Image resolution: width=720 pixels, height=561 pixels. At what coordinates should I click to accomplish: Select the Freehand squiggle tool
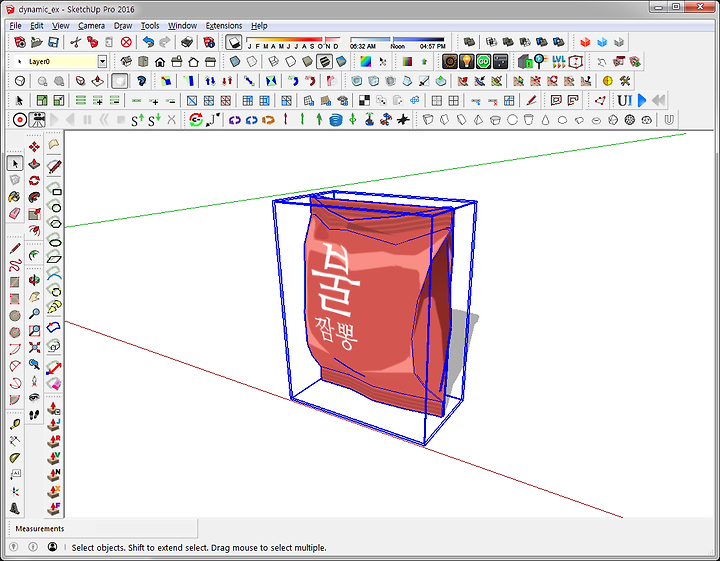(x=15, y=265)
